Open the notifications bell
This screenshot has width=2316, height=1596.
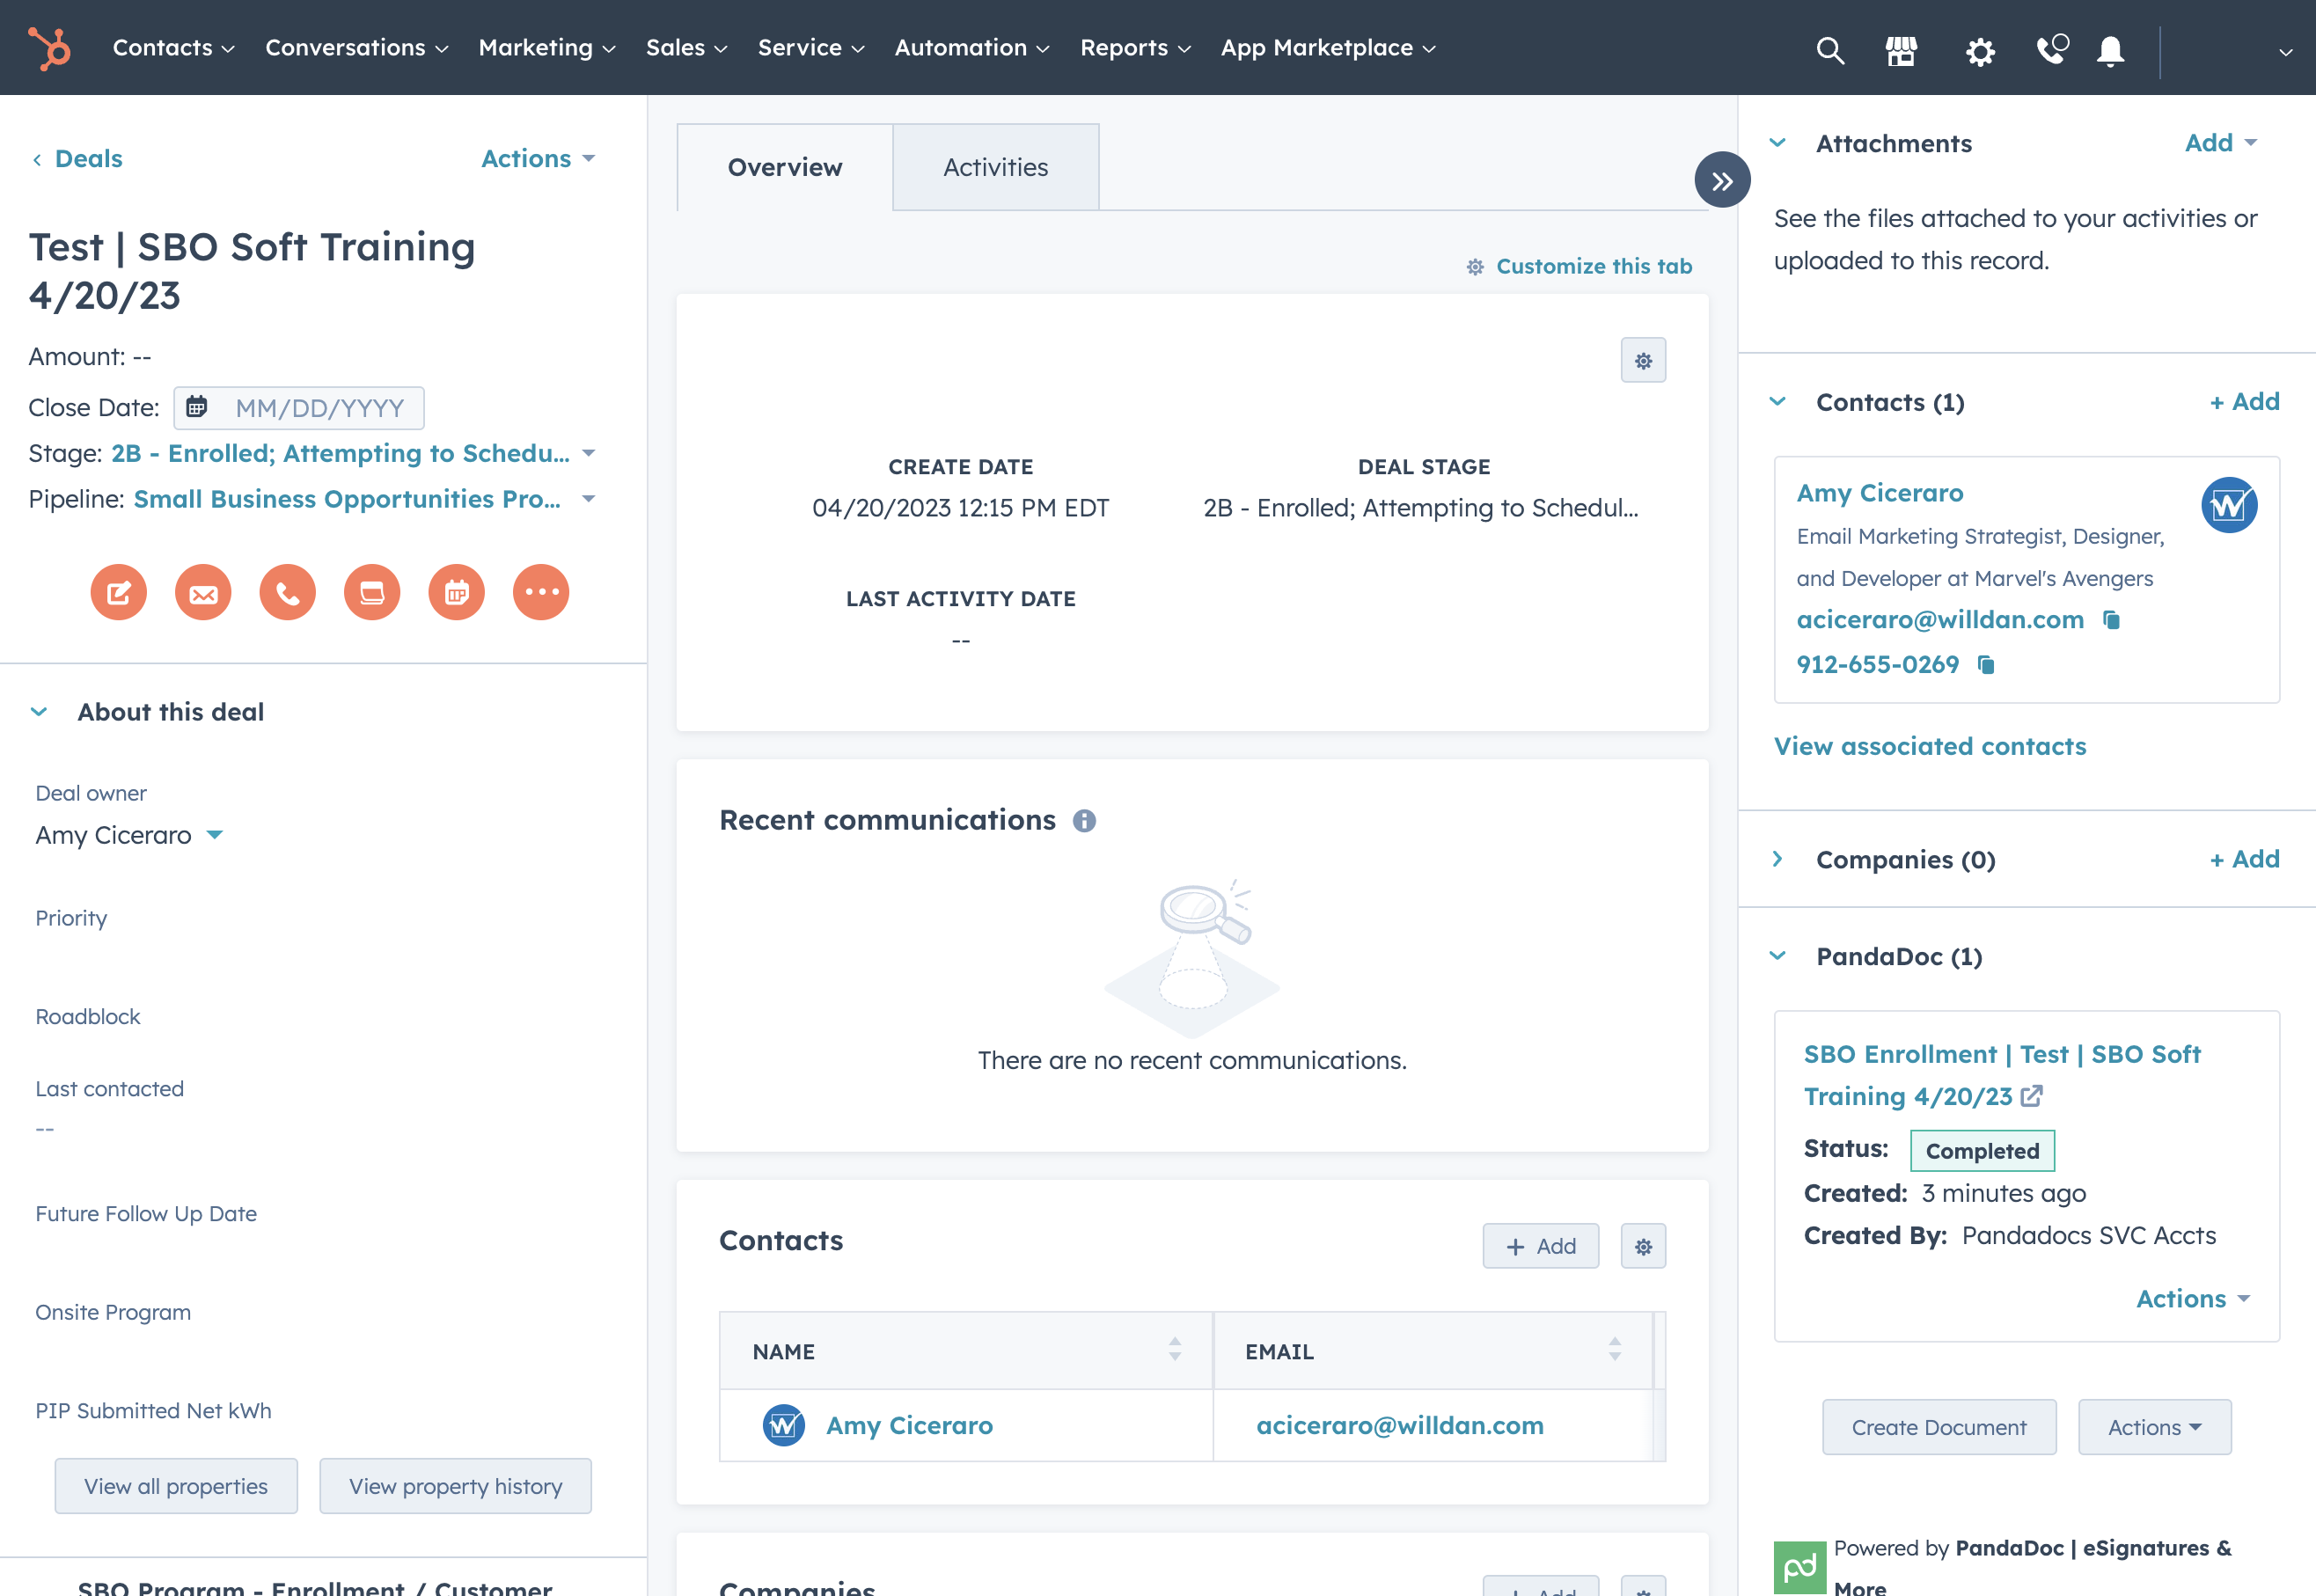tap(2110, 50)
